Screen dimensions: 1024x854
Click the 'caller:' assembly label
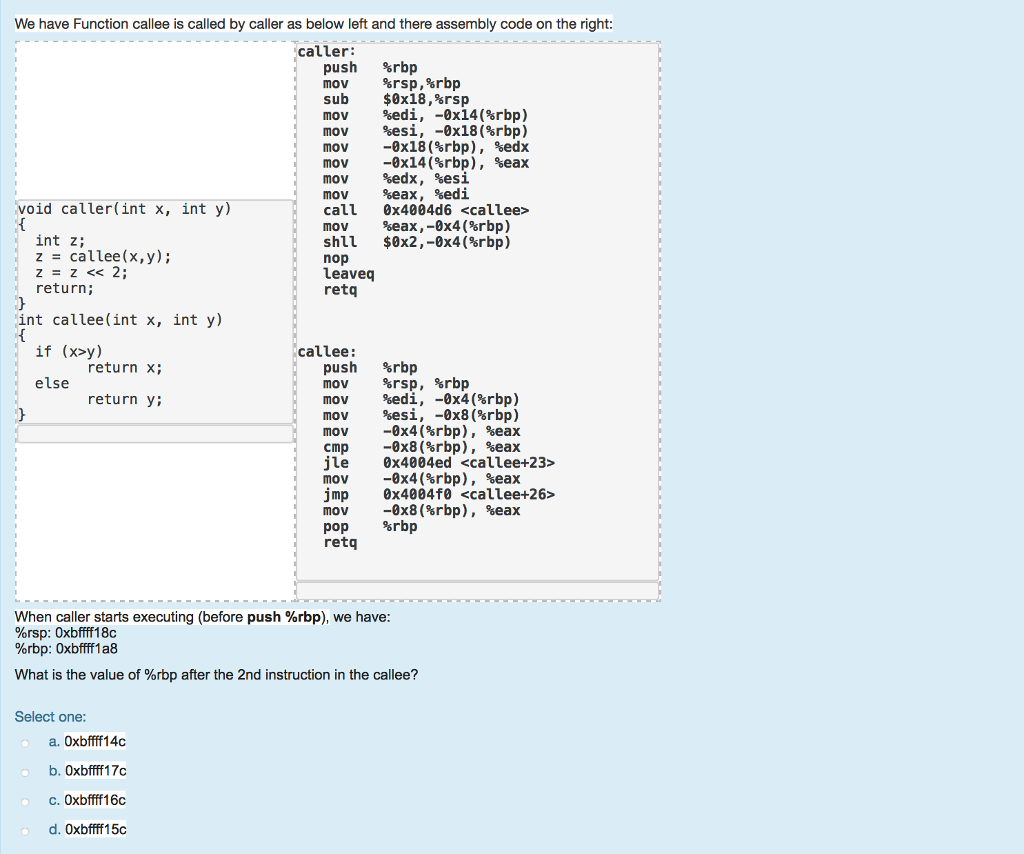[x=327, y=52]
